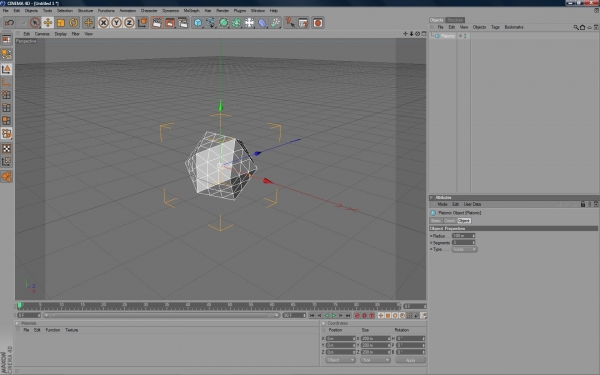This screenshot has width=600, height=375.
Task: Switch to Polygons mode icon
Action: coord(7,121)
